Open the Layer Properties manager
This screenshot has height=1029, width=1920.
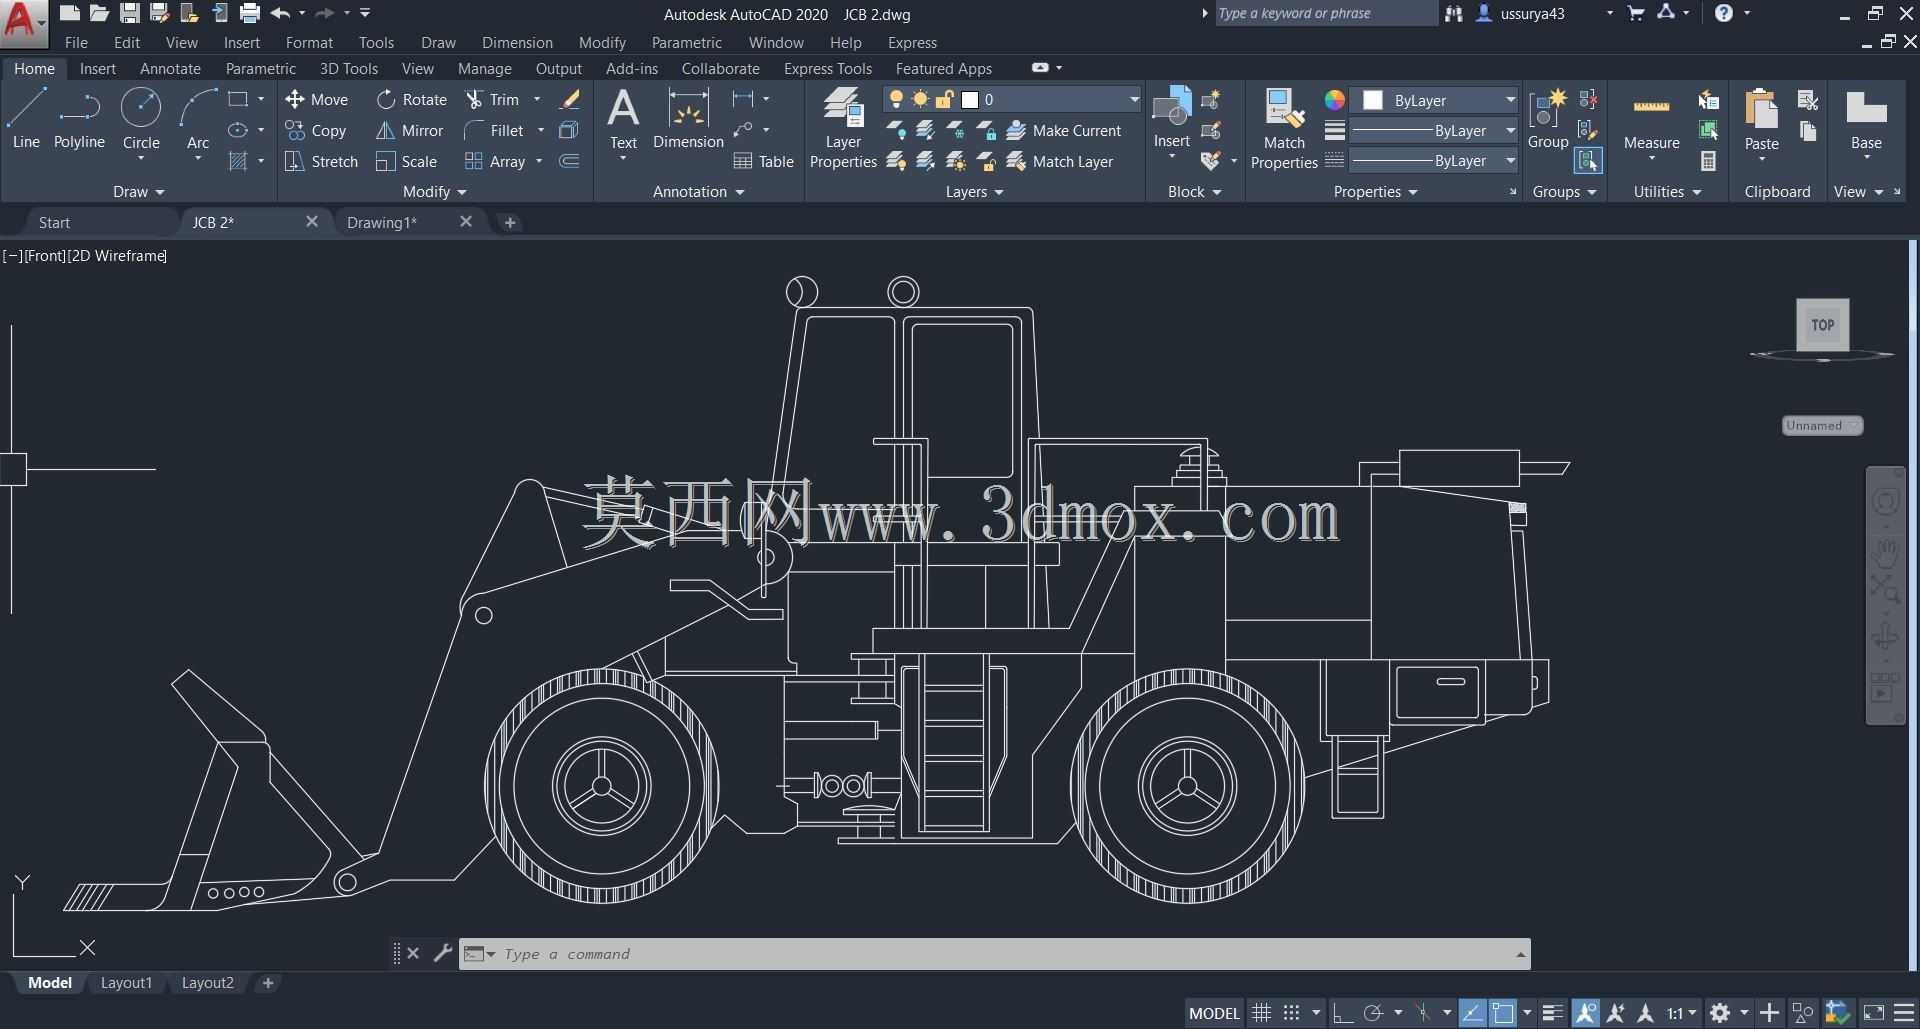tap(843, 128)
